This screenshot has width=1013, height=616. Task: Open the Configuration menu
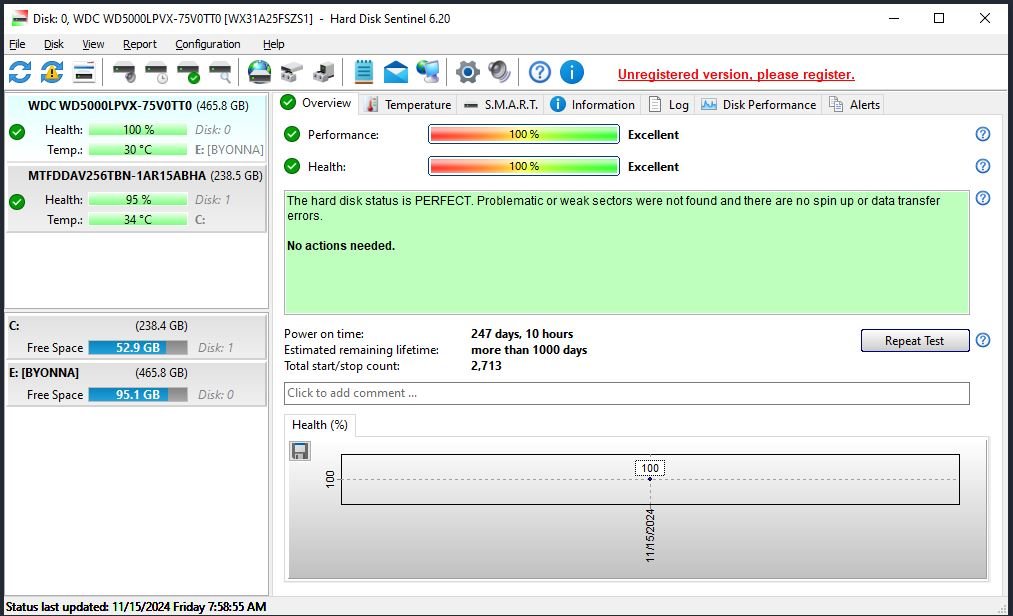click(207, 44)
